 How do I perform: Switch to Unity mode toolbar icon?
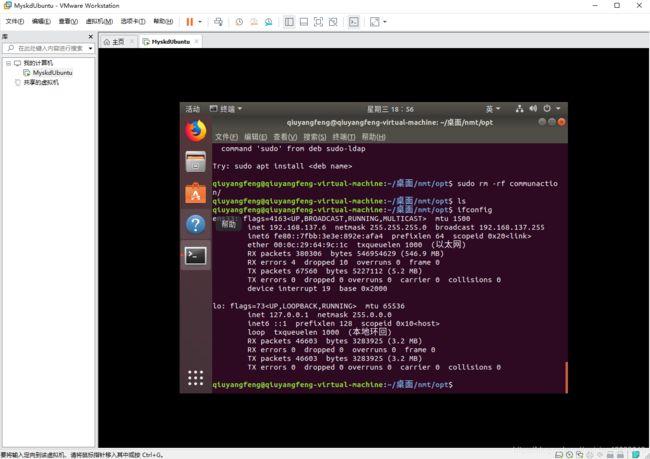333,22
